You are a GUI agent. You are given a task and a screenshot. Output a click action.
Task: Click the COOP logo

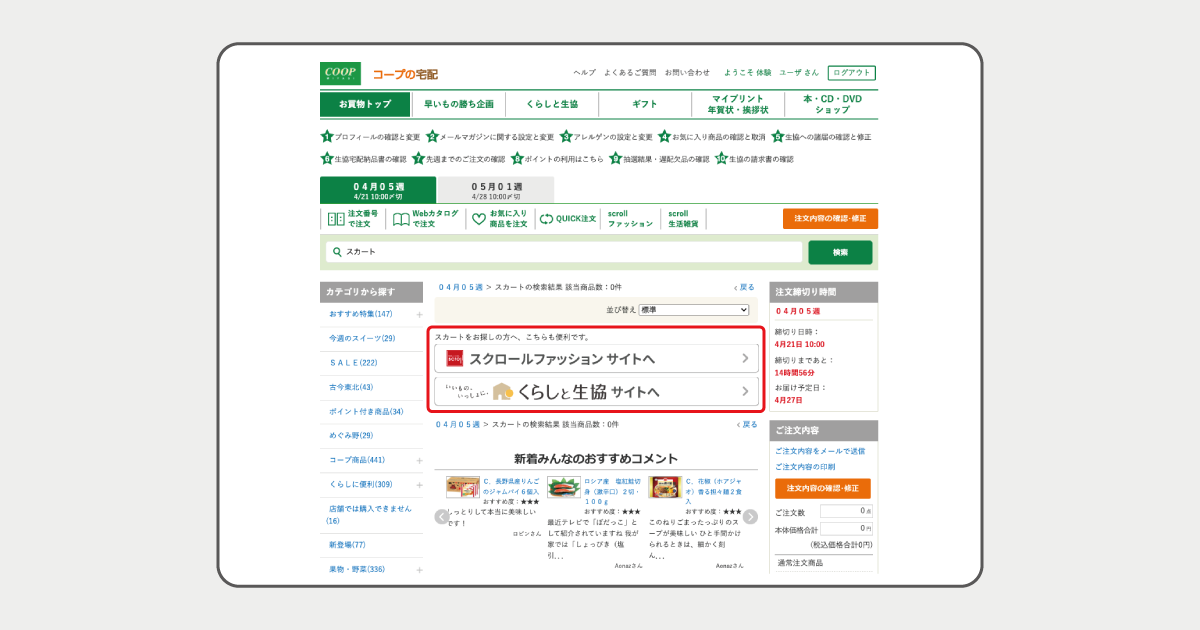coord(340,74)
